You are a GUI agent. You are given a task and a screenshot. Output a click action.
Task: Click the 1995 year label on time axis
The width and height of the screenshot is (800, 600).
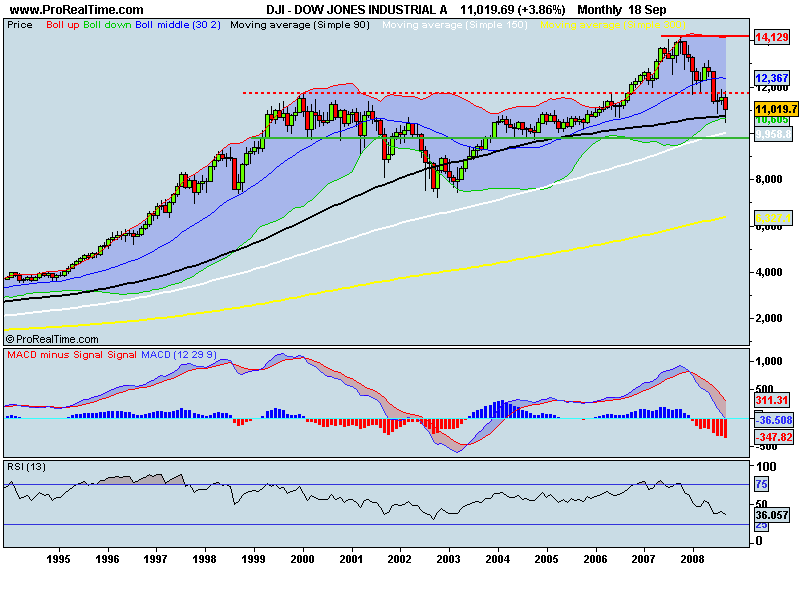[x=58, y=559]
